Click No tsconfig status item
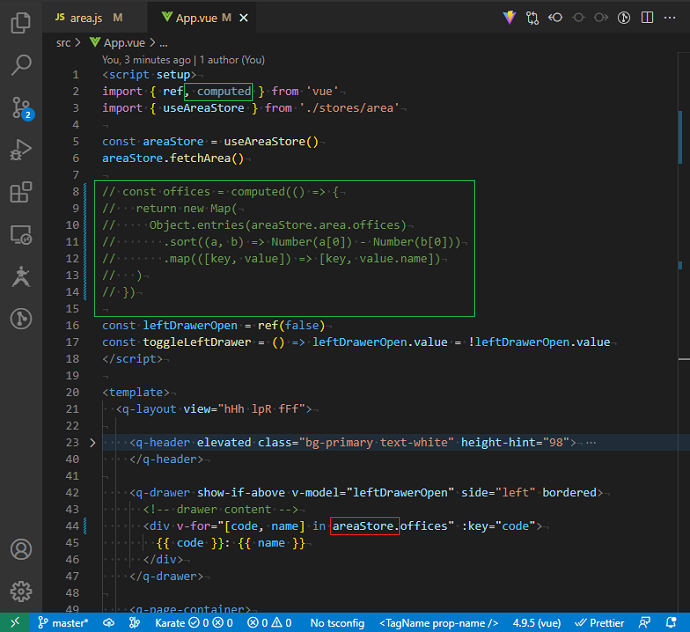This screenshot has height=632, width=690. point(337,623)
